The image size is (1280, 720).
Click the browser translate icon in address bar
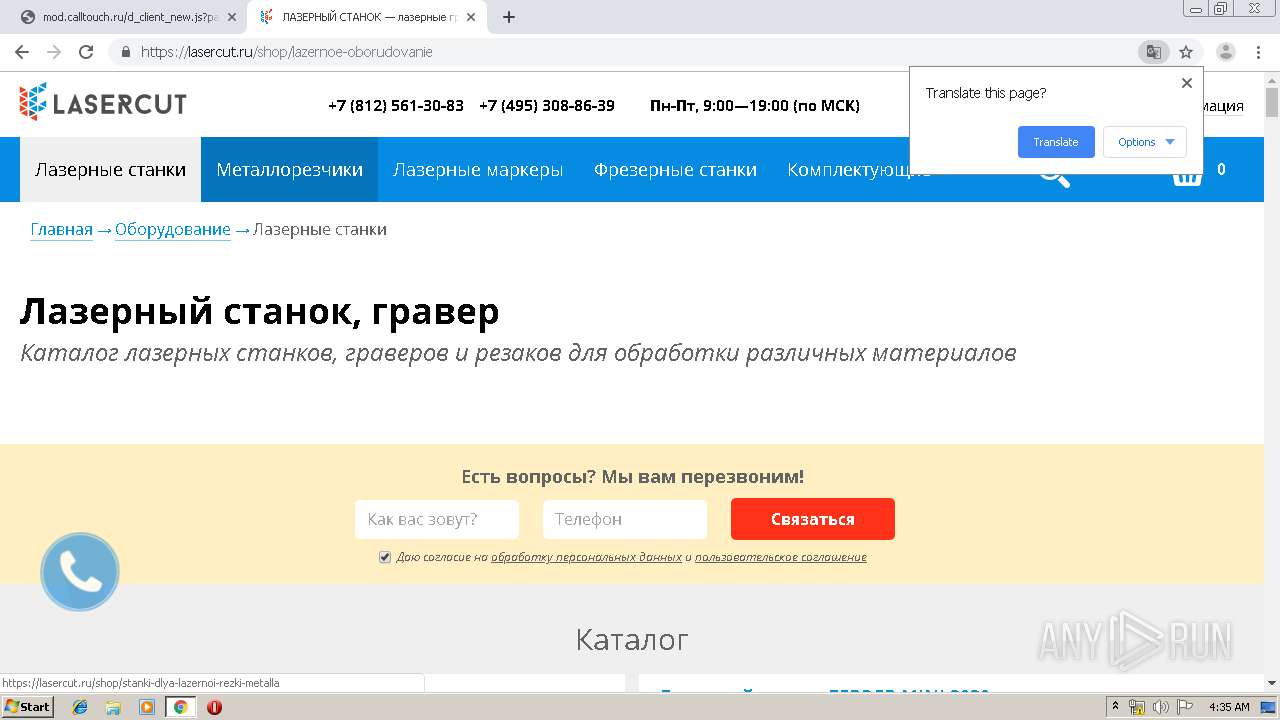tap(1153, 52)
